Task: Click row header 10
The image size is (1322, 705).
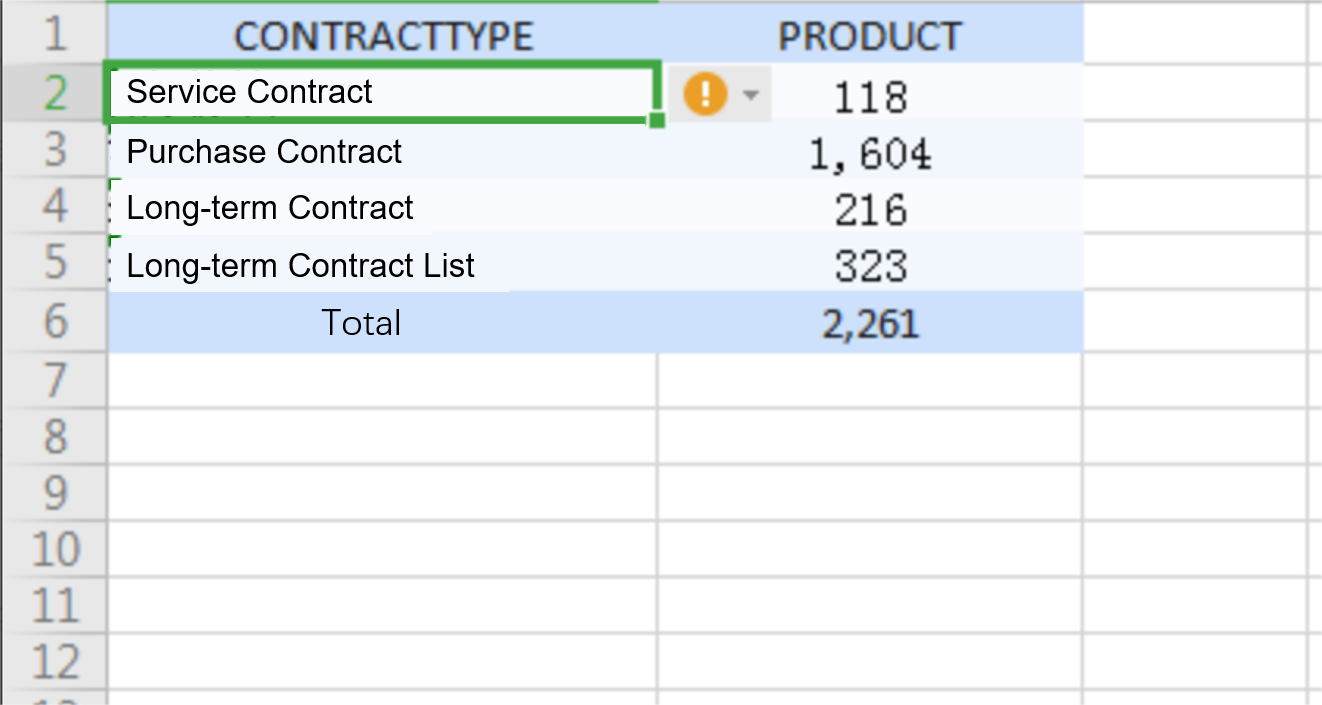Action: pyautogui.click(x=55, y=548)
